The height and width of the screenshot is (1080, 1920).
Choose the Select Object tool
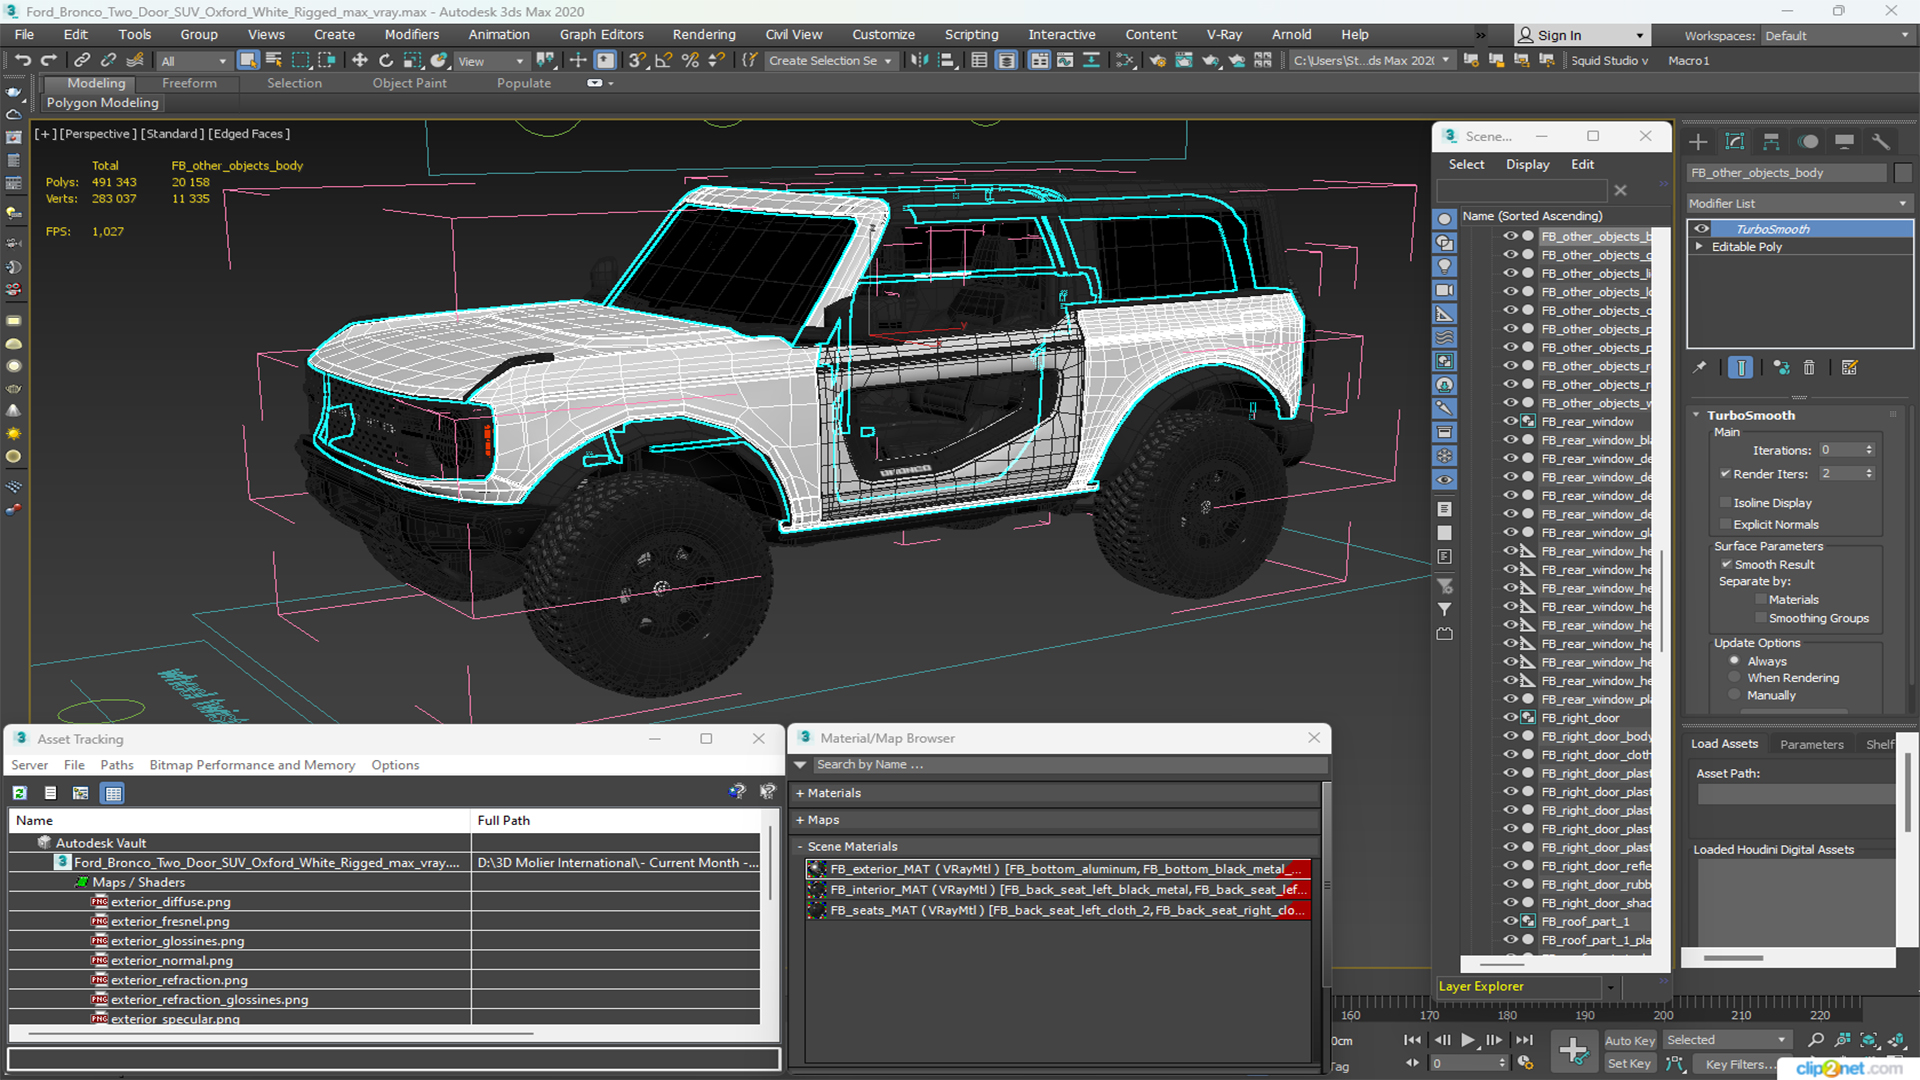(248, 61)
